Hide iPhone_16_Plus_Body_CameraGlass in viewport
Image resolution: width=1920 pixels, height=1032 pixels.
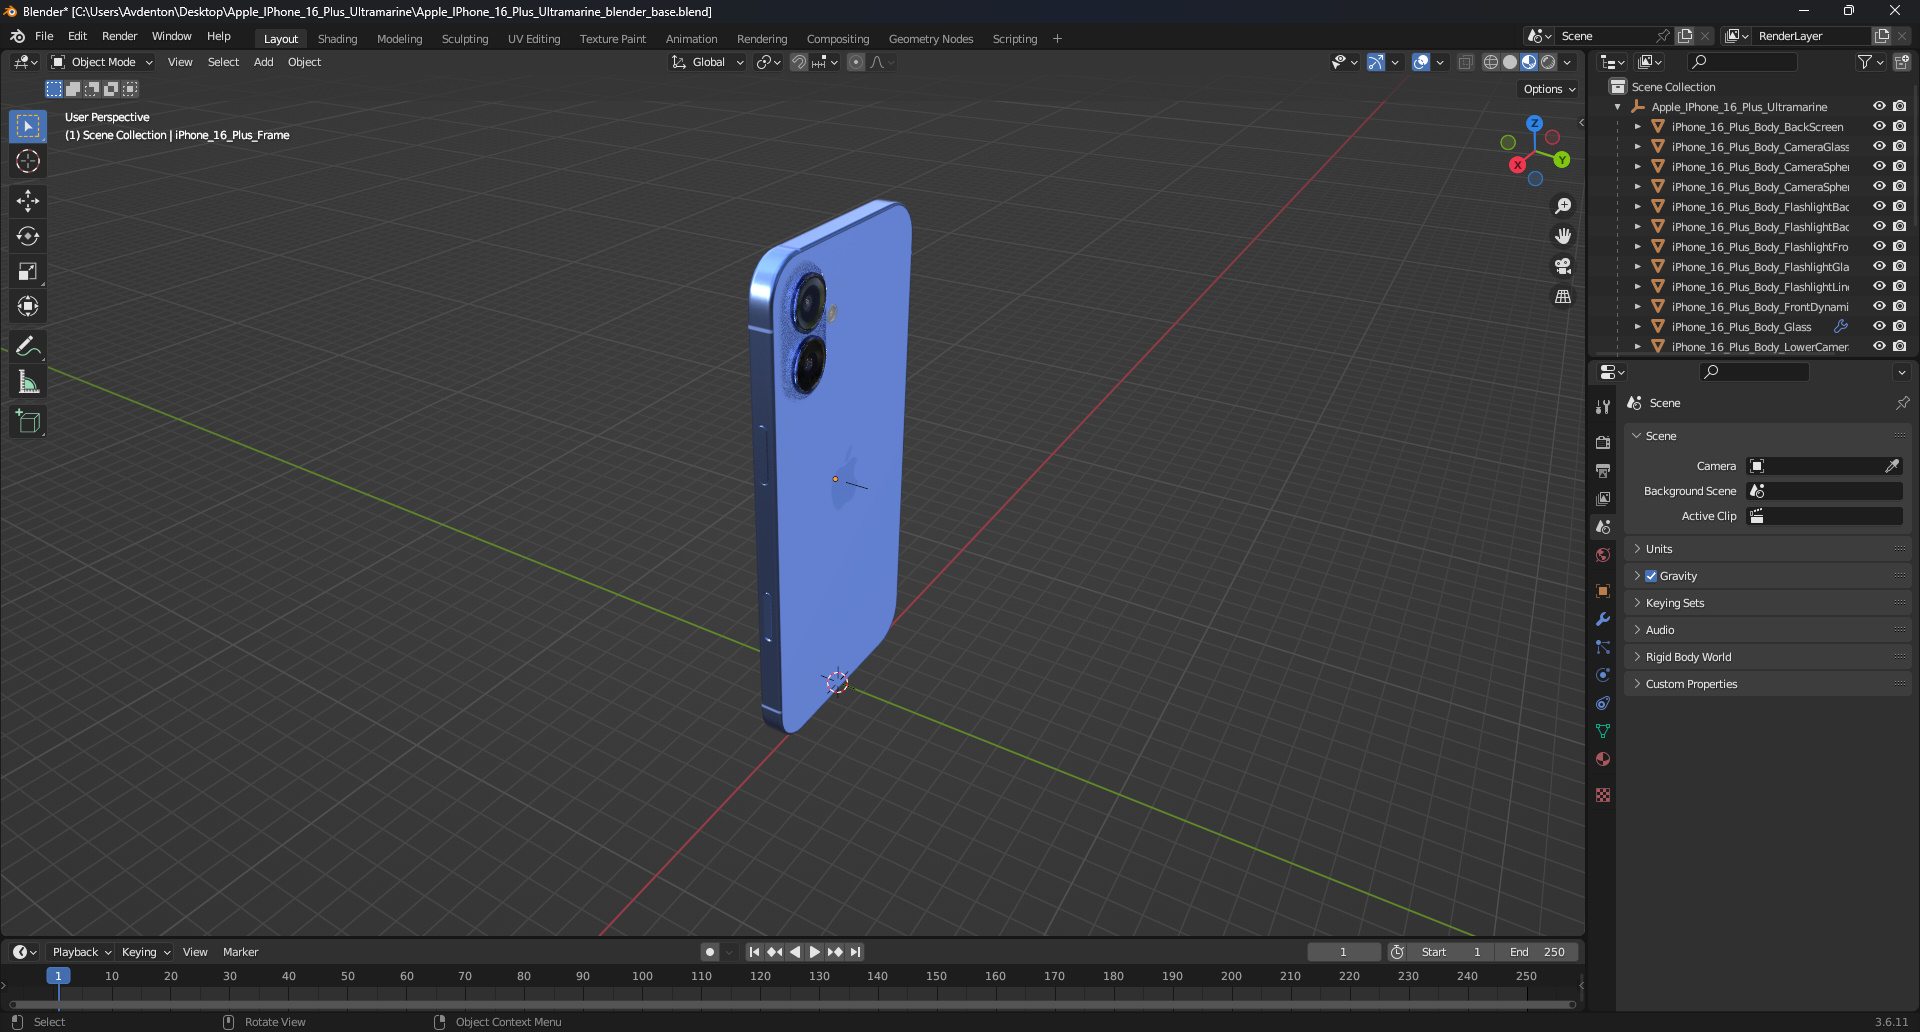pos(1879,146)
